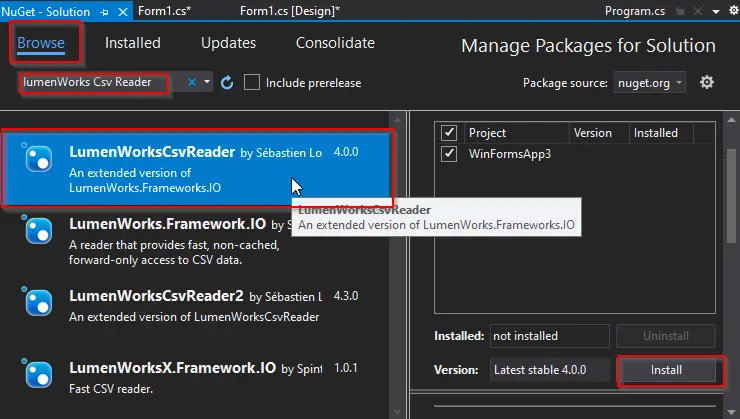
Task: Click the Uninstall button
Action: [665, 336]
